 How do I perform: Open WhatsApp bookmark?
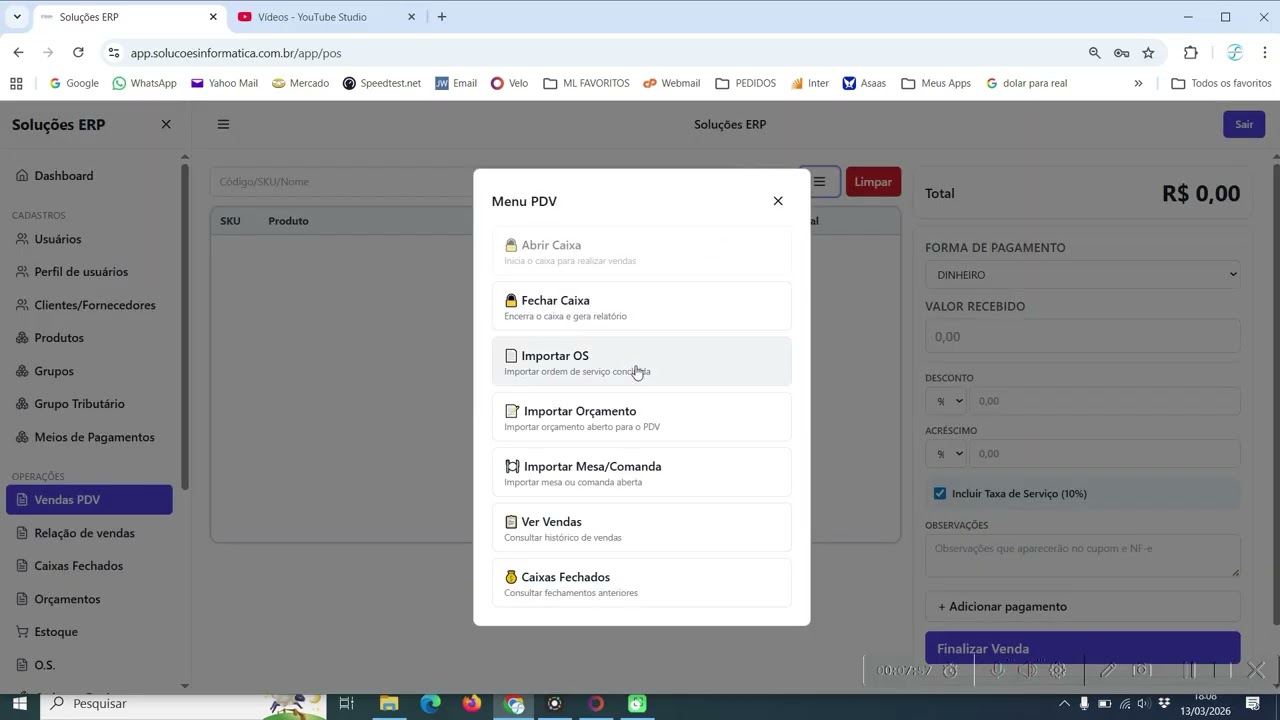tap(145, 83)
